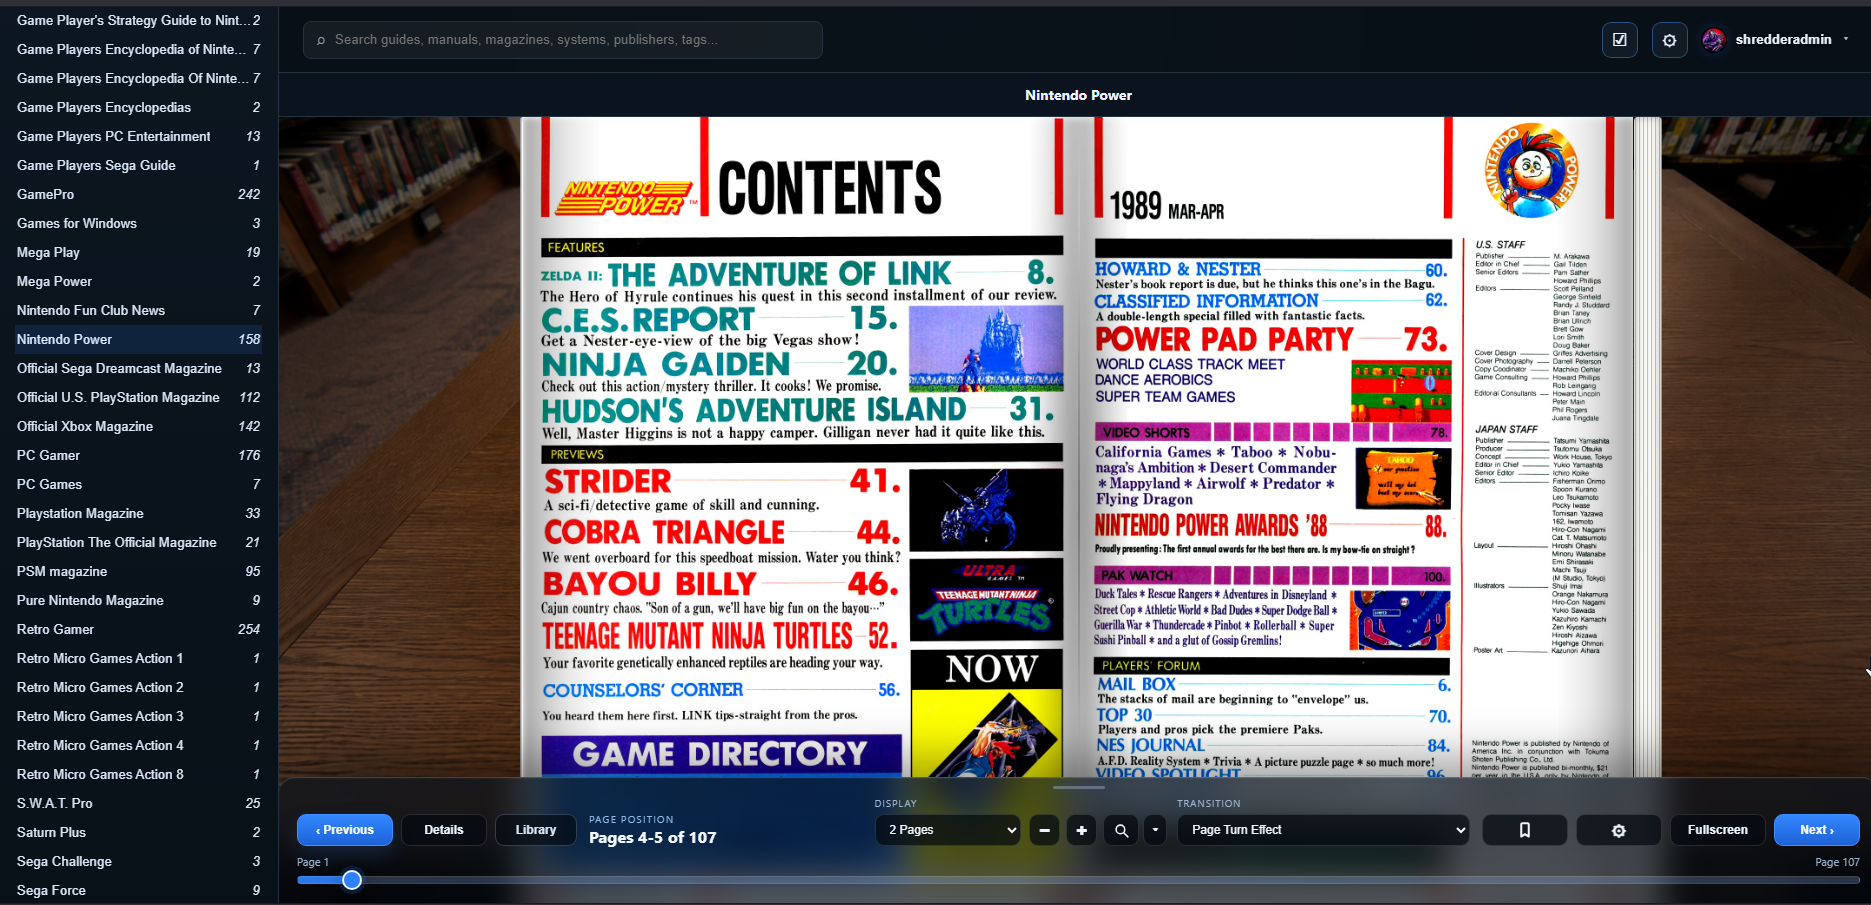Open Game Players Encyclopedias entry
This screenshot has height=905, width=1871.
tap(139, 107)
